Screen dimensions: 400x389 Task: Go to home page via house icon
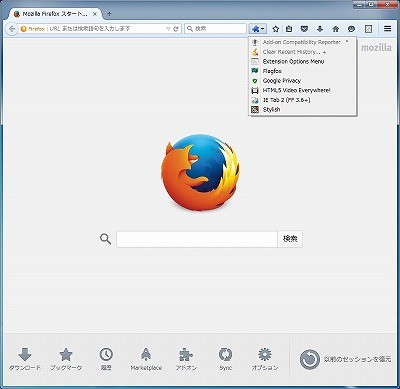336,29
